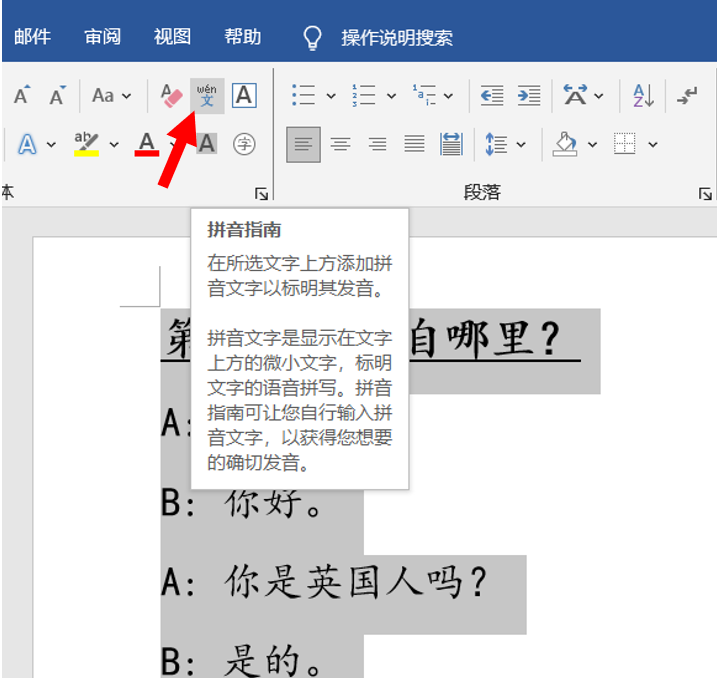Click the lightbulb Tell Me icon
The image size is (717, 687).
tap(313, 38)
